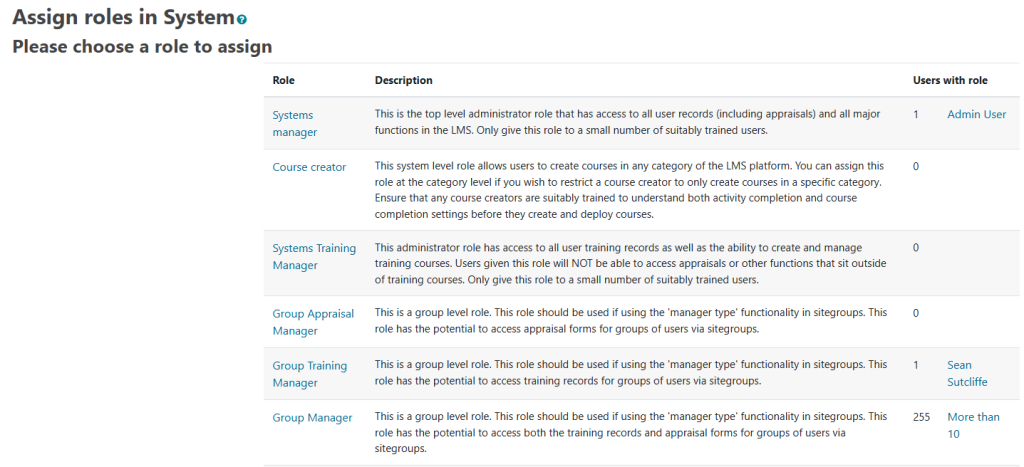Open the Course creator role
The height and width of the screenshot is (467, 1024).
click(x=309, y=167)
